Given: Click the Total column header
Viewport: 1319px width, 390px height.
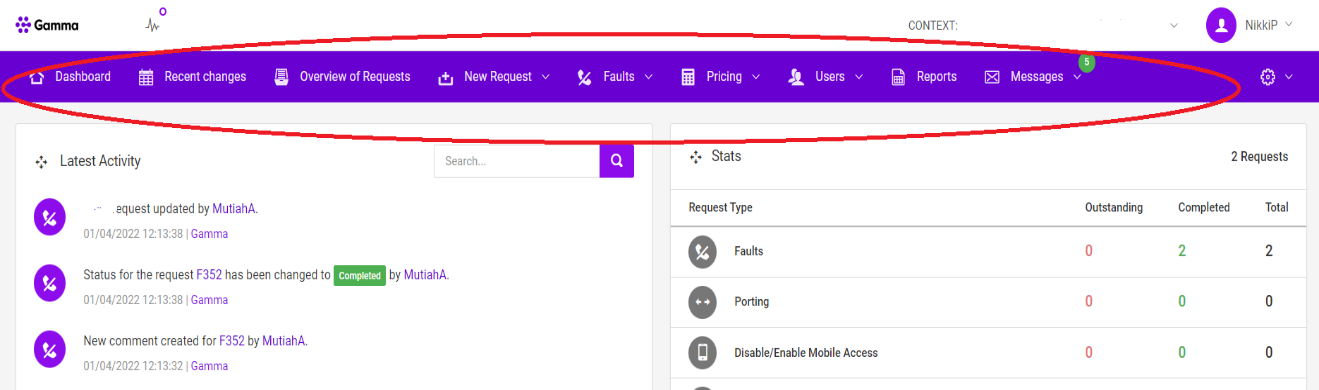Looking at the screenshot, I should pyautogui.click(x=1277, y=208).
